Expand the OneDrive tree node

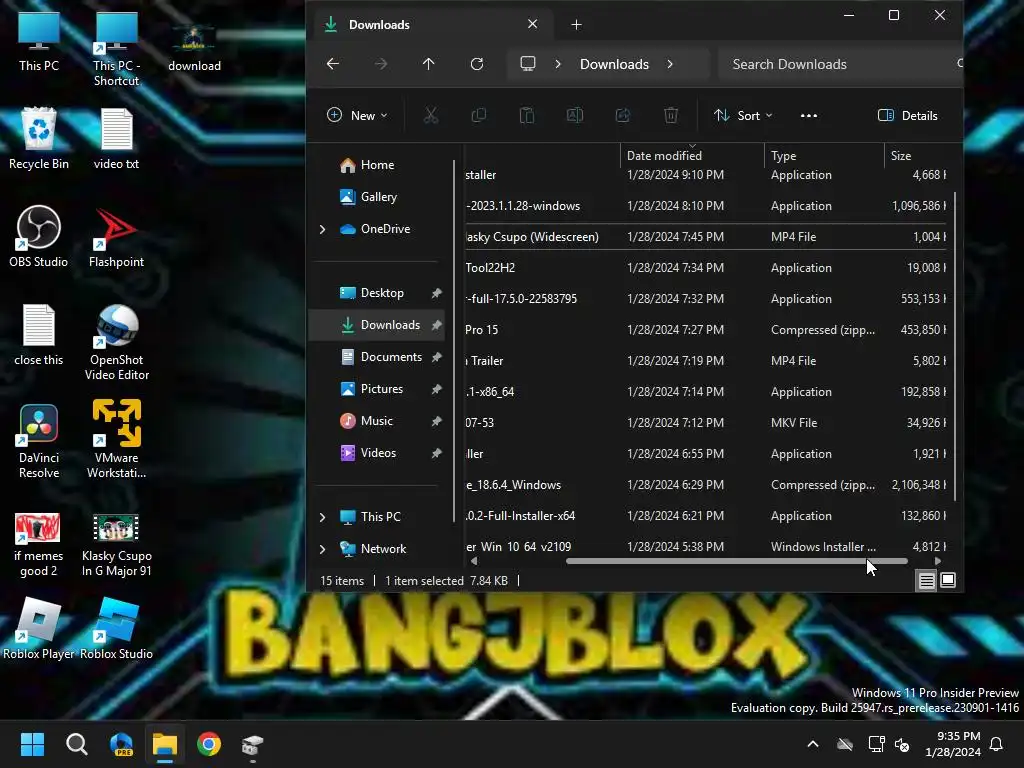tap(323, 229)
